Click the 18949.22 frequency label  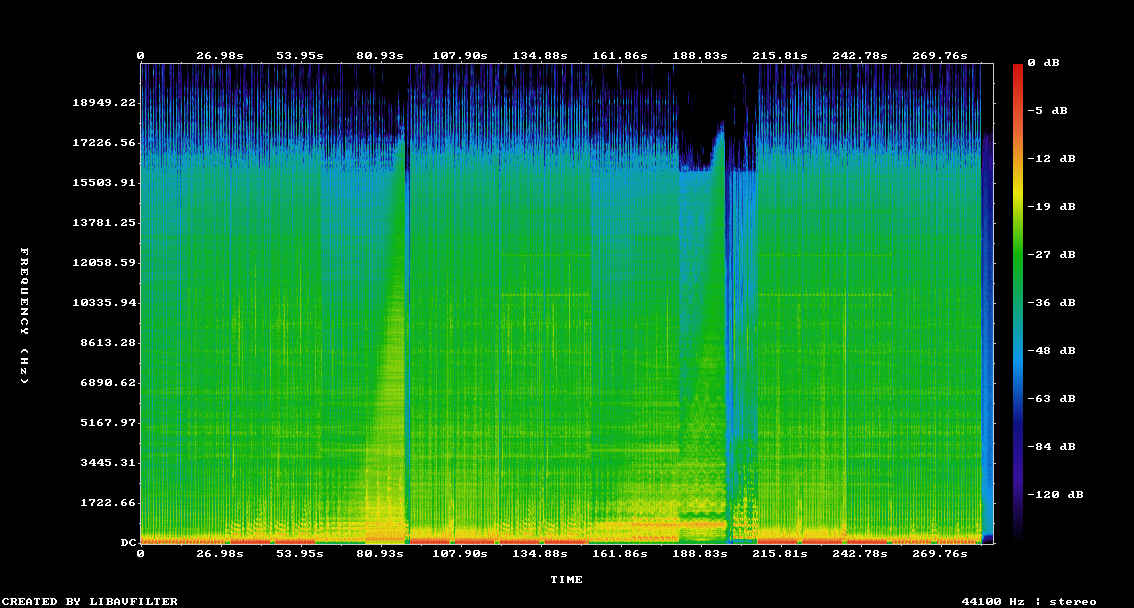tap(104, 103)
